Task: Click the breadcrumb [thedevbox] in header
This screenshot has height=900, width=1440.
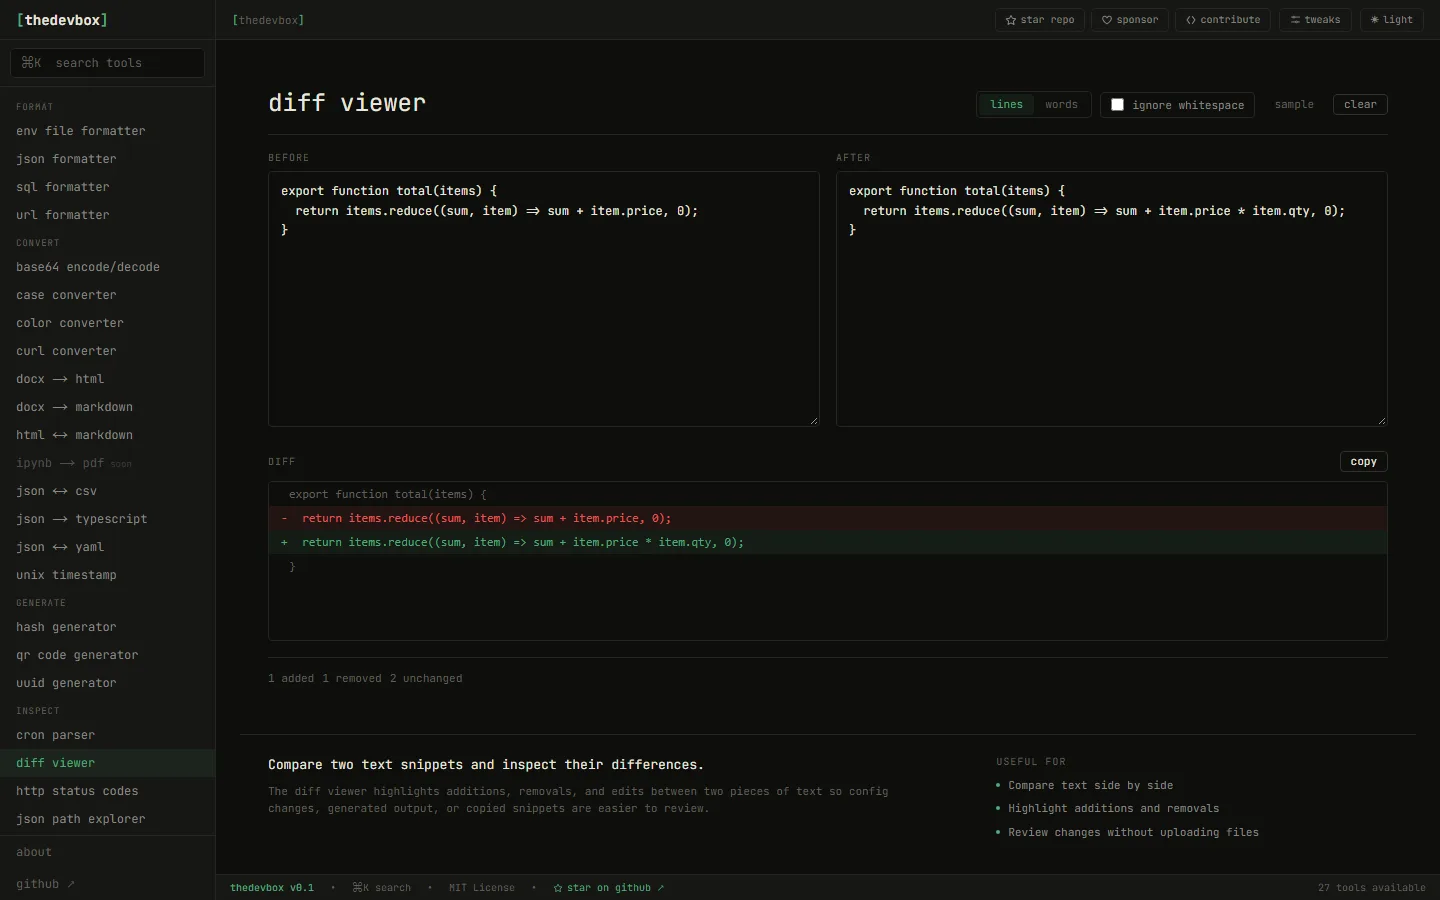Action: pyautogui.click(x=268, y=20)
